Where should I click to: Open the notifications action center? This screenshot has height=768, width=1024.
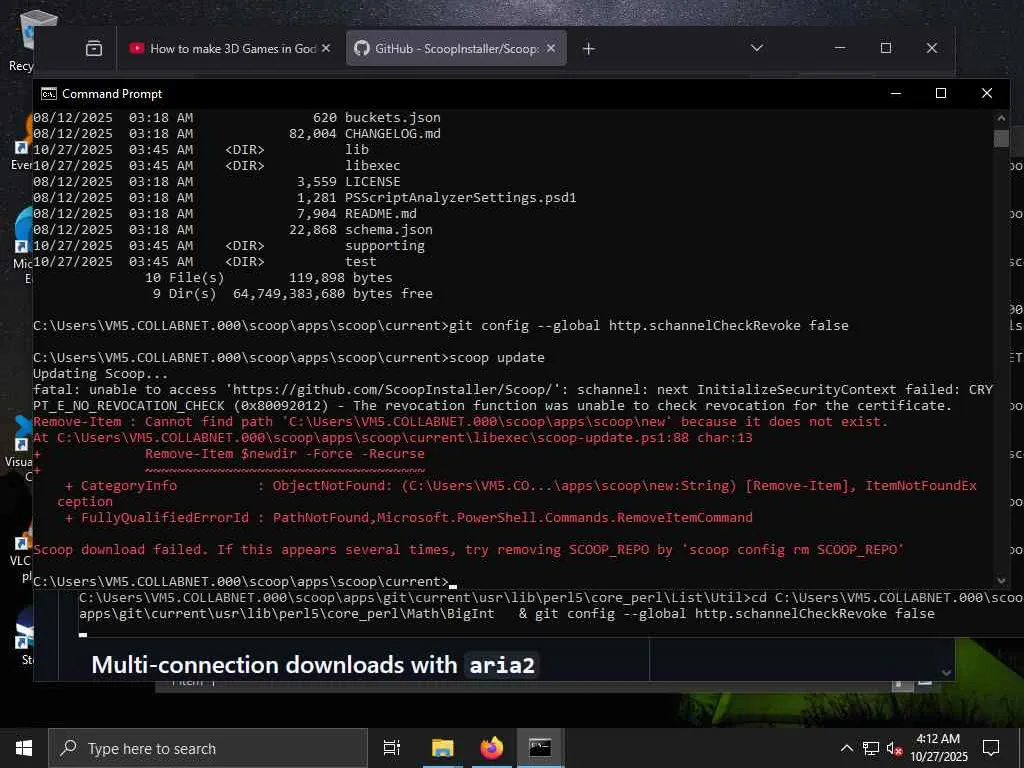click(991, 748)
